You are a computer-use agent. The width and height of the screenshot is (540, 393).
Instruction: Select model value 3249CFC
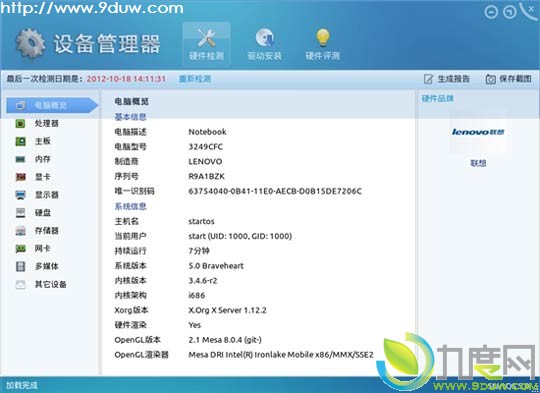click(x=206, y=147)
